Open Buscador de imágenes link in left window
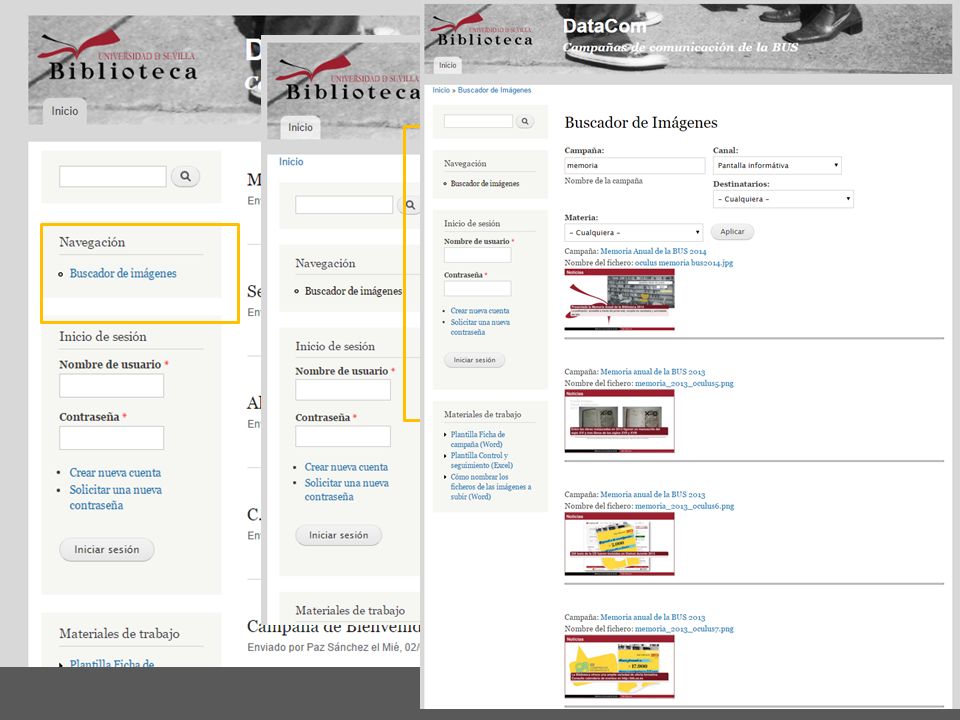The height and width of the screenshot is (720, 960). click(122, 274)
